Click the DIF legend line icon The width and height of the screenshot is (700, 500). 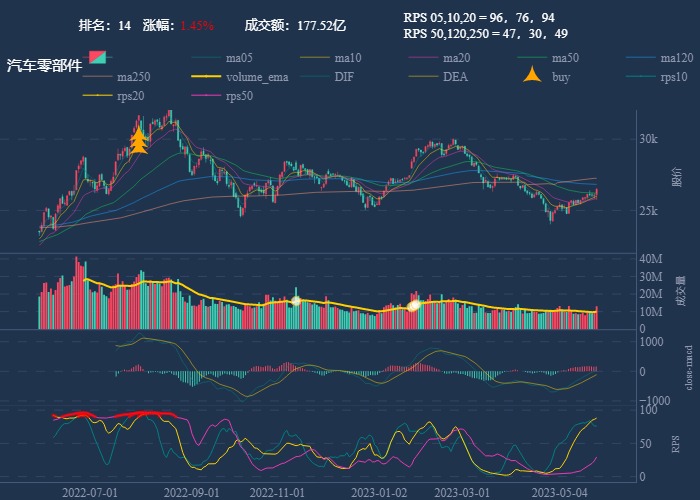pyautogui.click(x=315, y=77)
